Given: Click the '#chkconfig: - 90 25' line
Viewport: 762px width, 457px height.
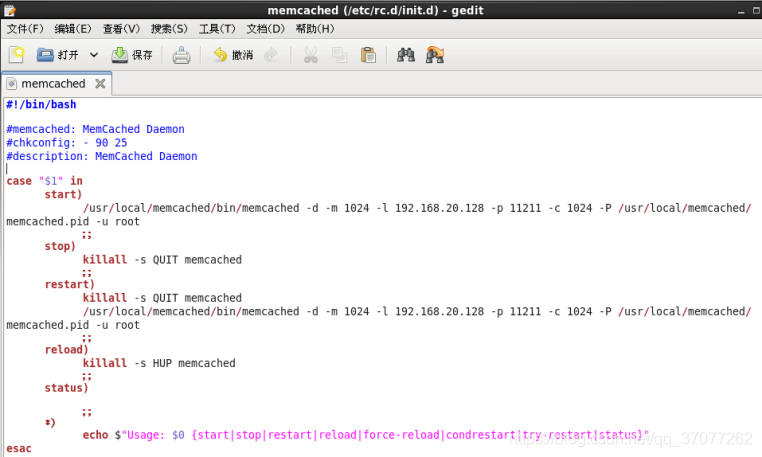Looking at the screenshot, I should coord(67,143).
